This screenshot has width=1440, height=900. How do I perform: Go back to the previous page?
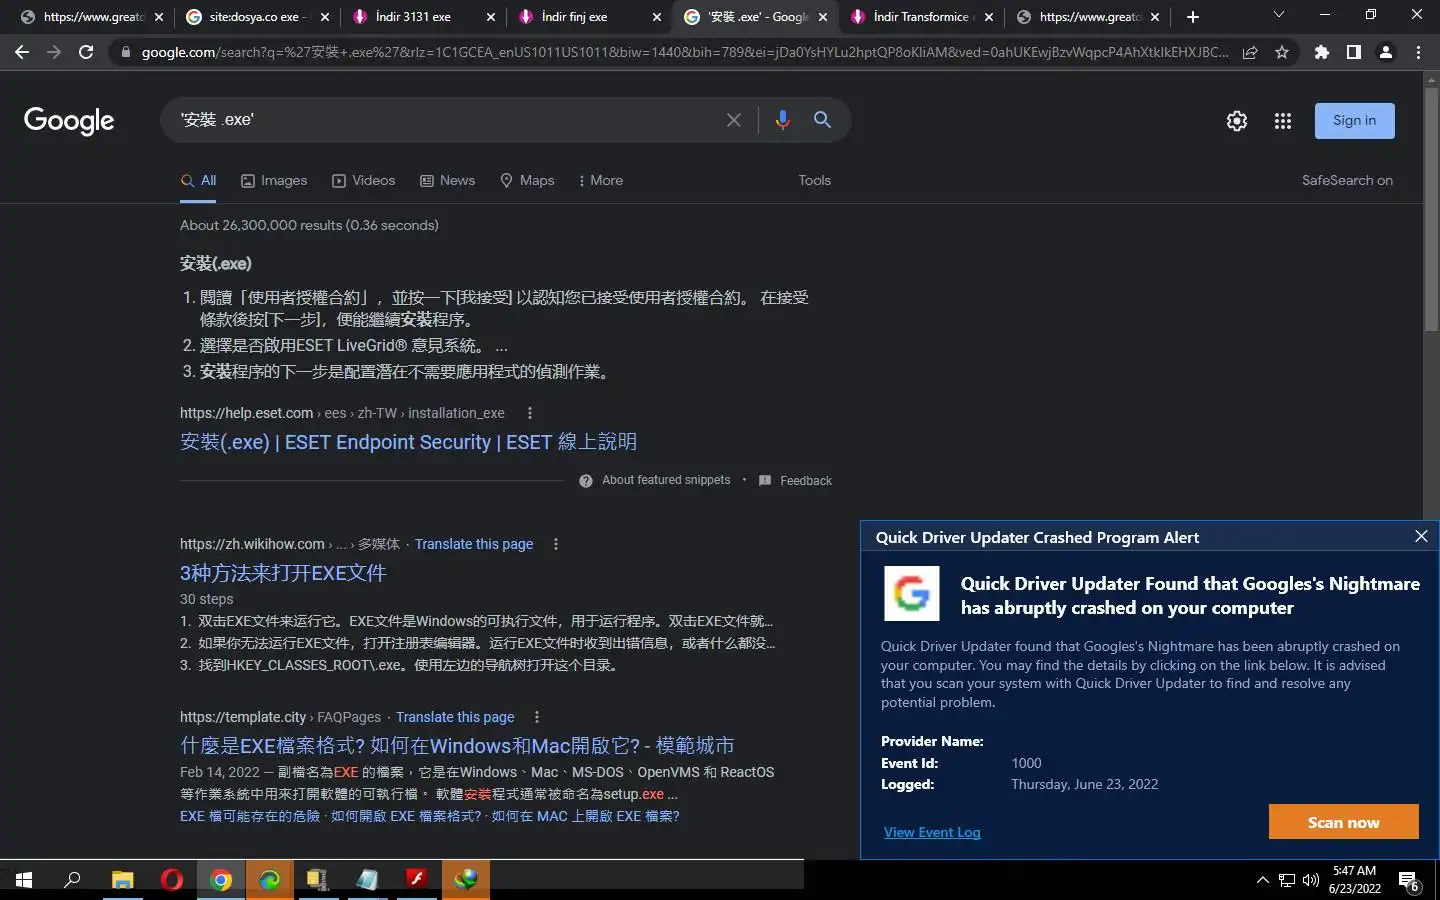pyautogui.click(x=22, y=52)
